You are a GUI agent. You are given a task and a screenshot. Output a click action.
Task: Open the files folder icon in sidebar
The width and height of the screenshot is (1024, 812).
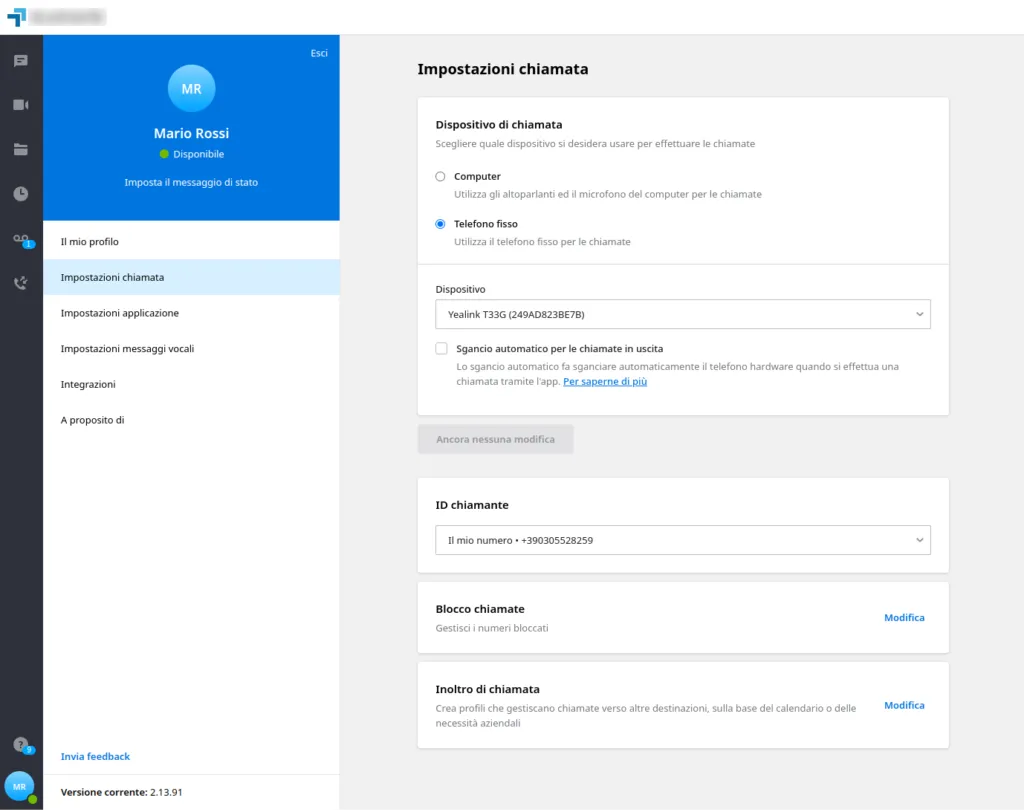click(x=21, y=150)
